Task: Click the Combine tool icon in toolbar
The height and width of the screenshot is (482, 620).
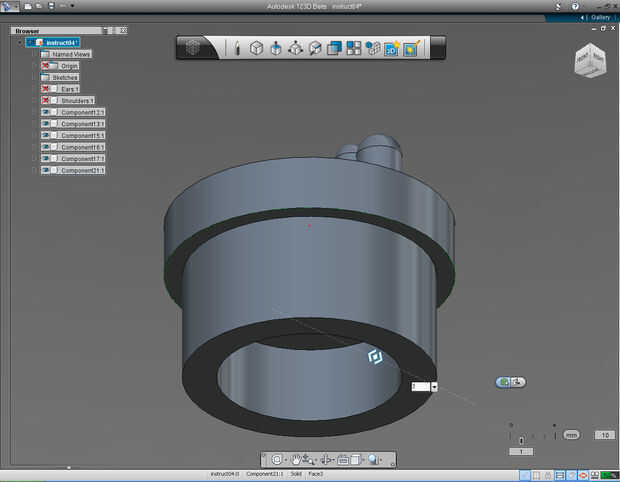Action: (x=334, y=47)
